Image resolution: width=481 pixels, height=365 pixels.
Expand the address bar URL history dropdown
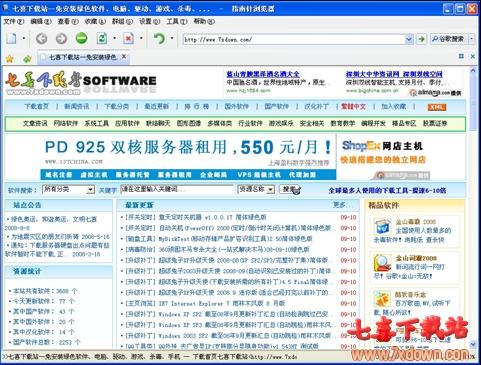(409, 39)
